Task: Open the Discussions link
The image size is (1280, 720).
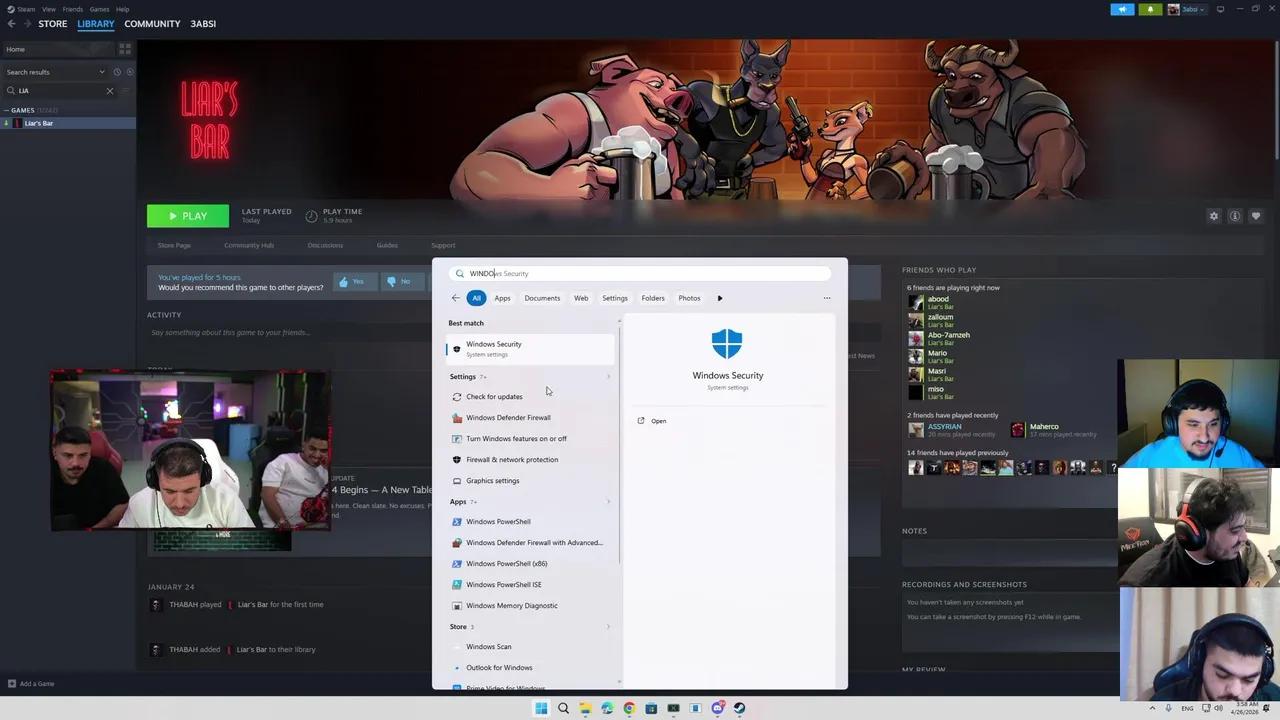Action: point(325,245)
